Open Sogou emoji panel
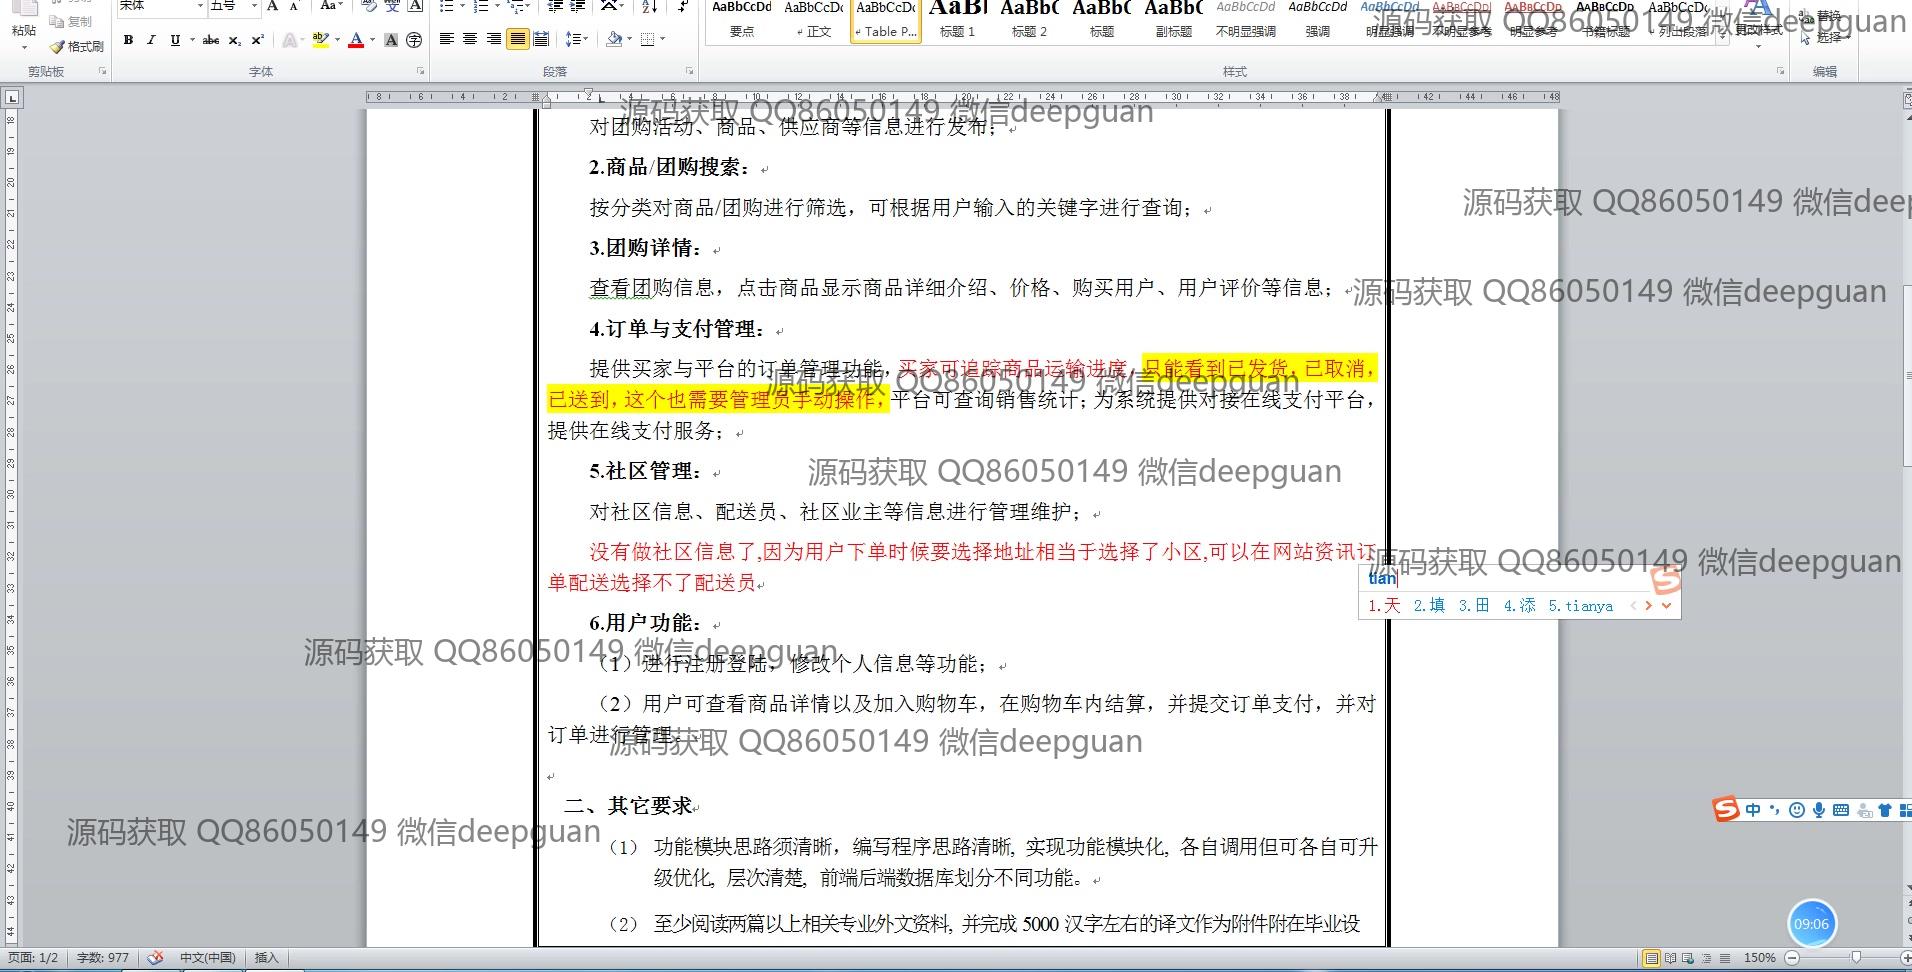 click(x=1797, y=810)
